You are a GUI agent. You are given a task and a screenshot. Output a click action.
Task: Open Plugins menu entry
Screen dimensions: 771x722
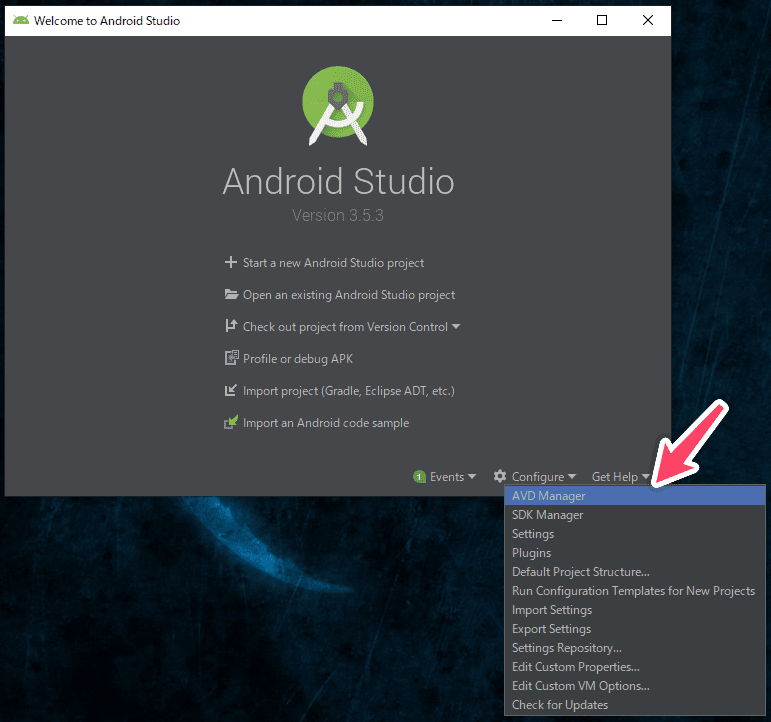(x=635, y=552)
